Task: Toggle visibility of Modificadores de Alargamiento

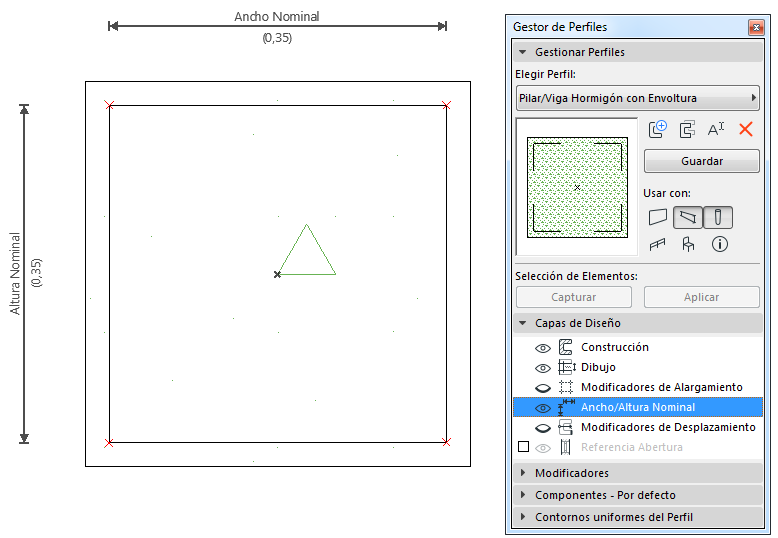Action: (x=543, y=388)
